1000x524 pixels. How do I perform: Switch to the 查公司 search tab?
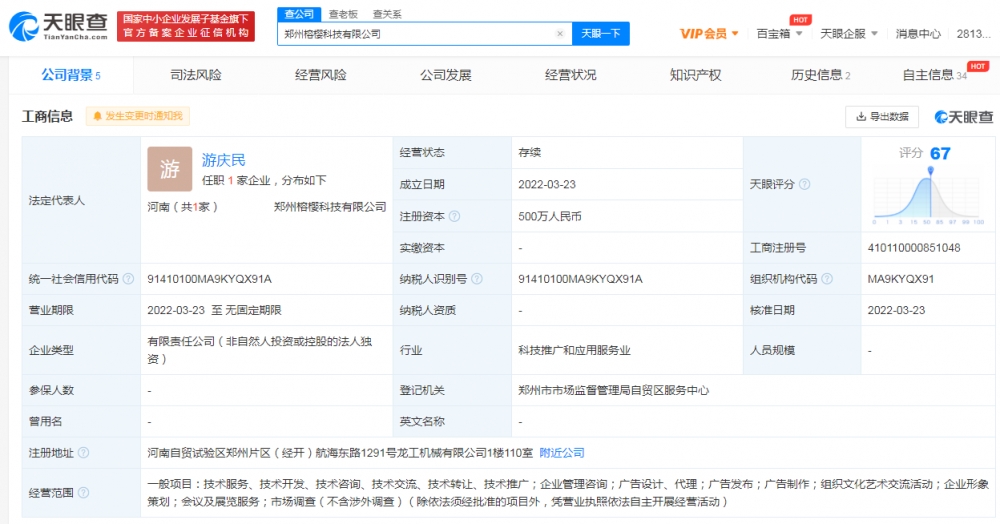(298, 14)
